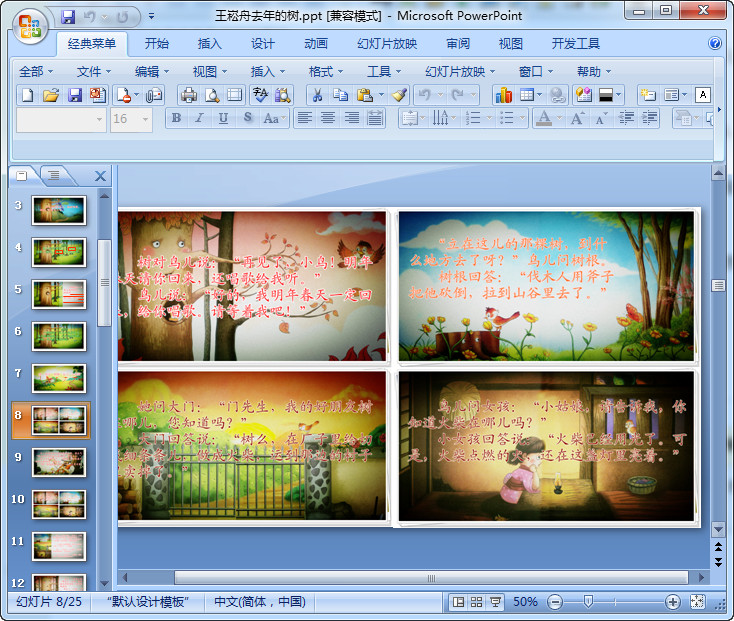The height and width of the screenshot is (621, 734).
Task: Switch to Slide Sorter view in status bar
Action: (x=477, y=602)
